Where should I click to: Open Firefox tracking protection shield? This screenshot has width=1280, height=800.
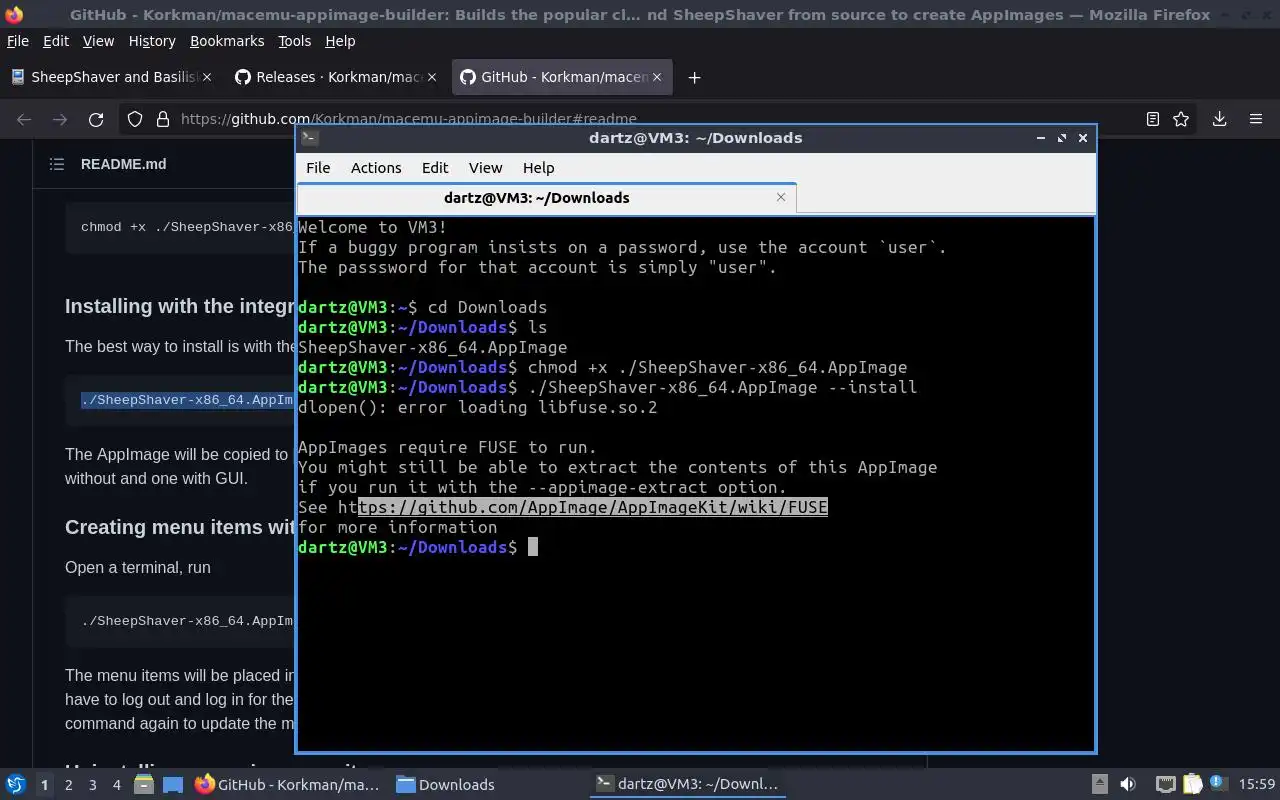coord(135,119)
